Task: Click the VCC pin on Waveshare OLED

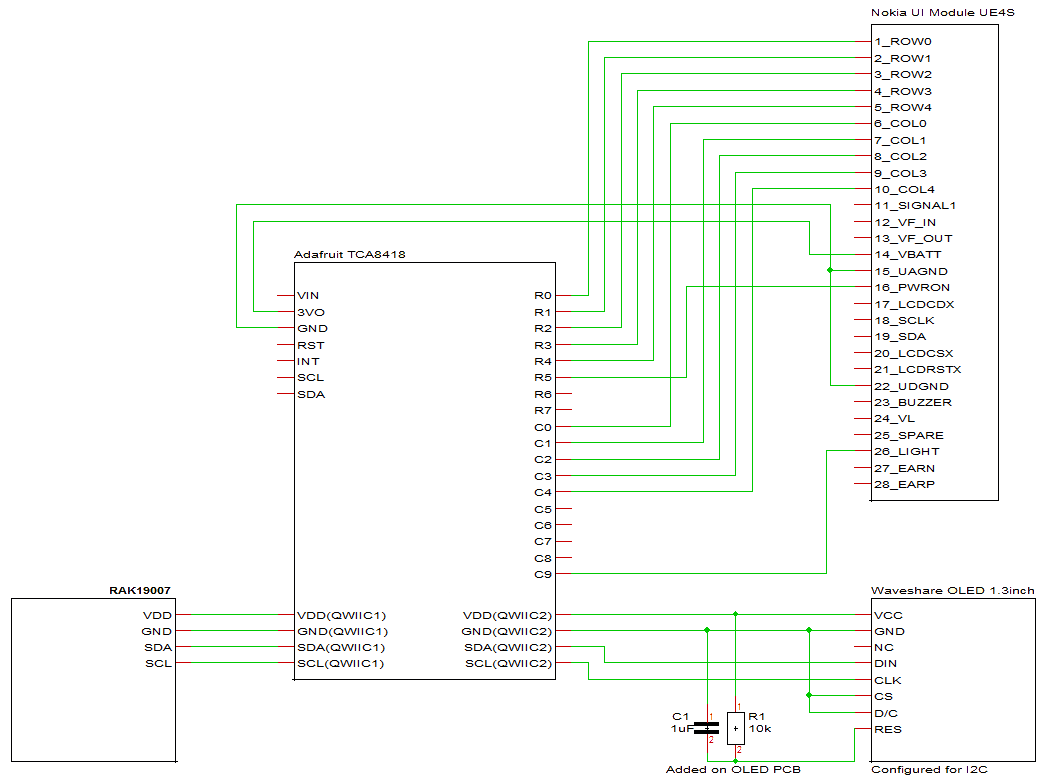Action: coord(888,615)
